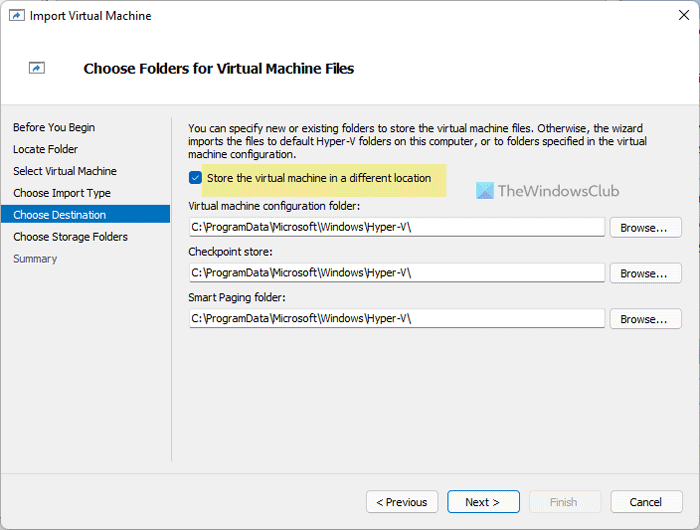Screen dimensions: 700x530
Task: Click the Previous button
Action: click(402, 502)
